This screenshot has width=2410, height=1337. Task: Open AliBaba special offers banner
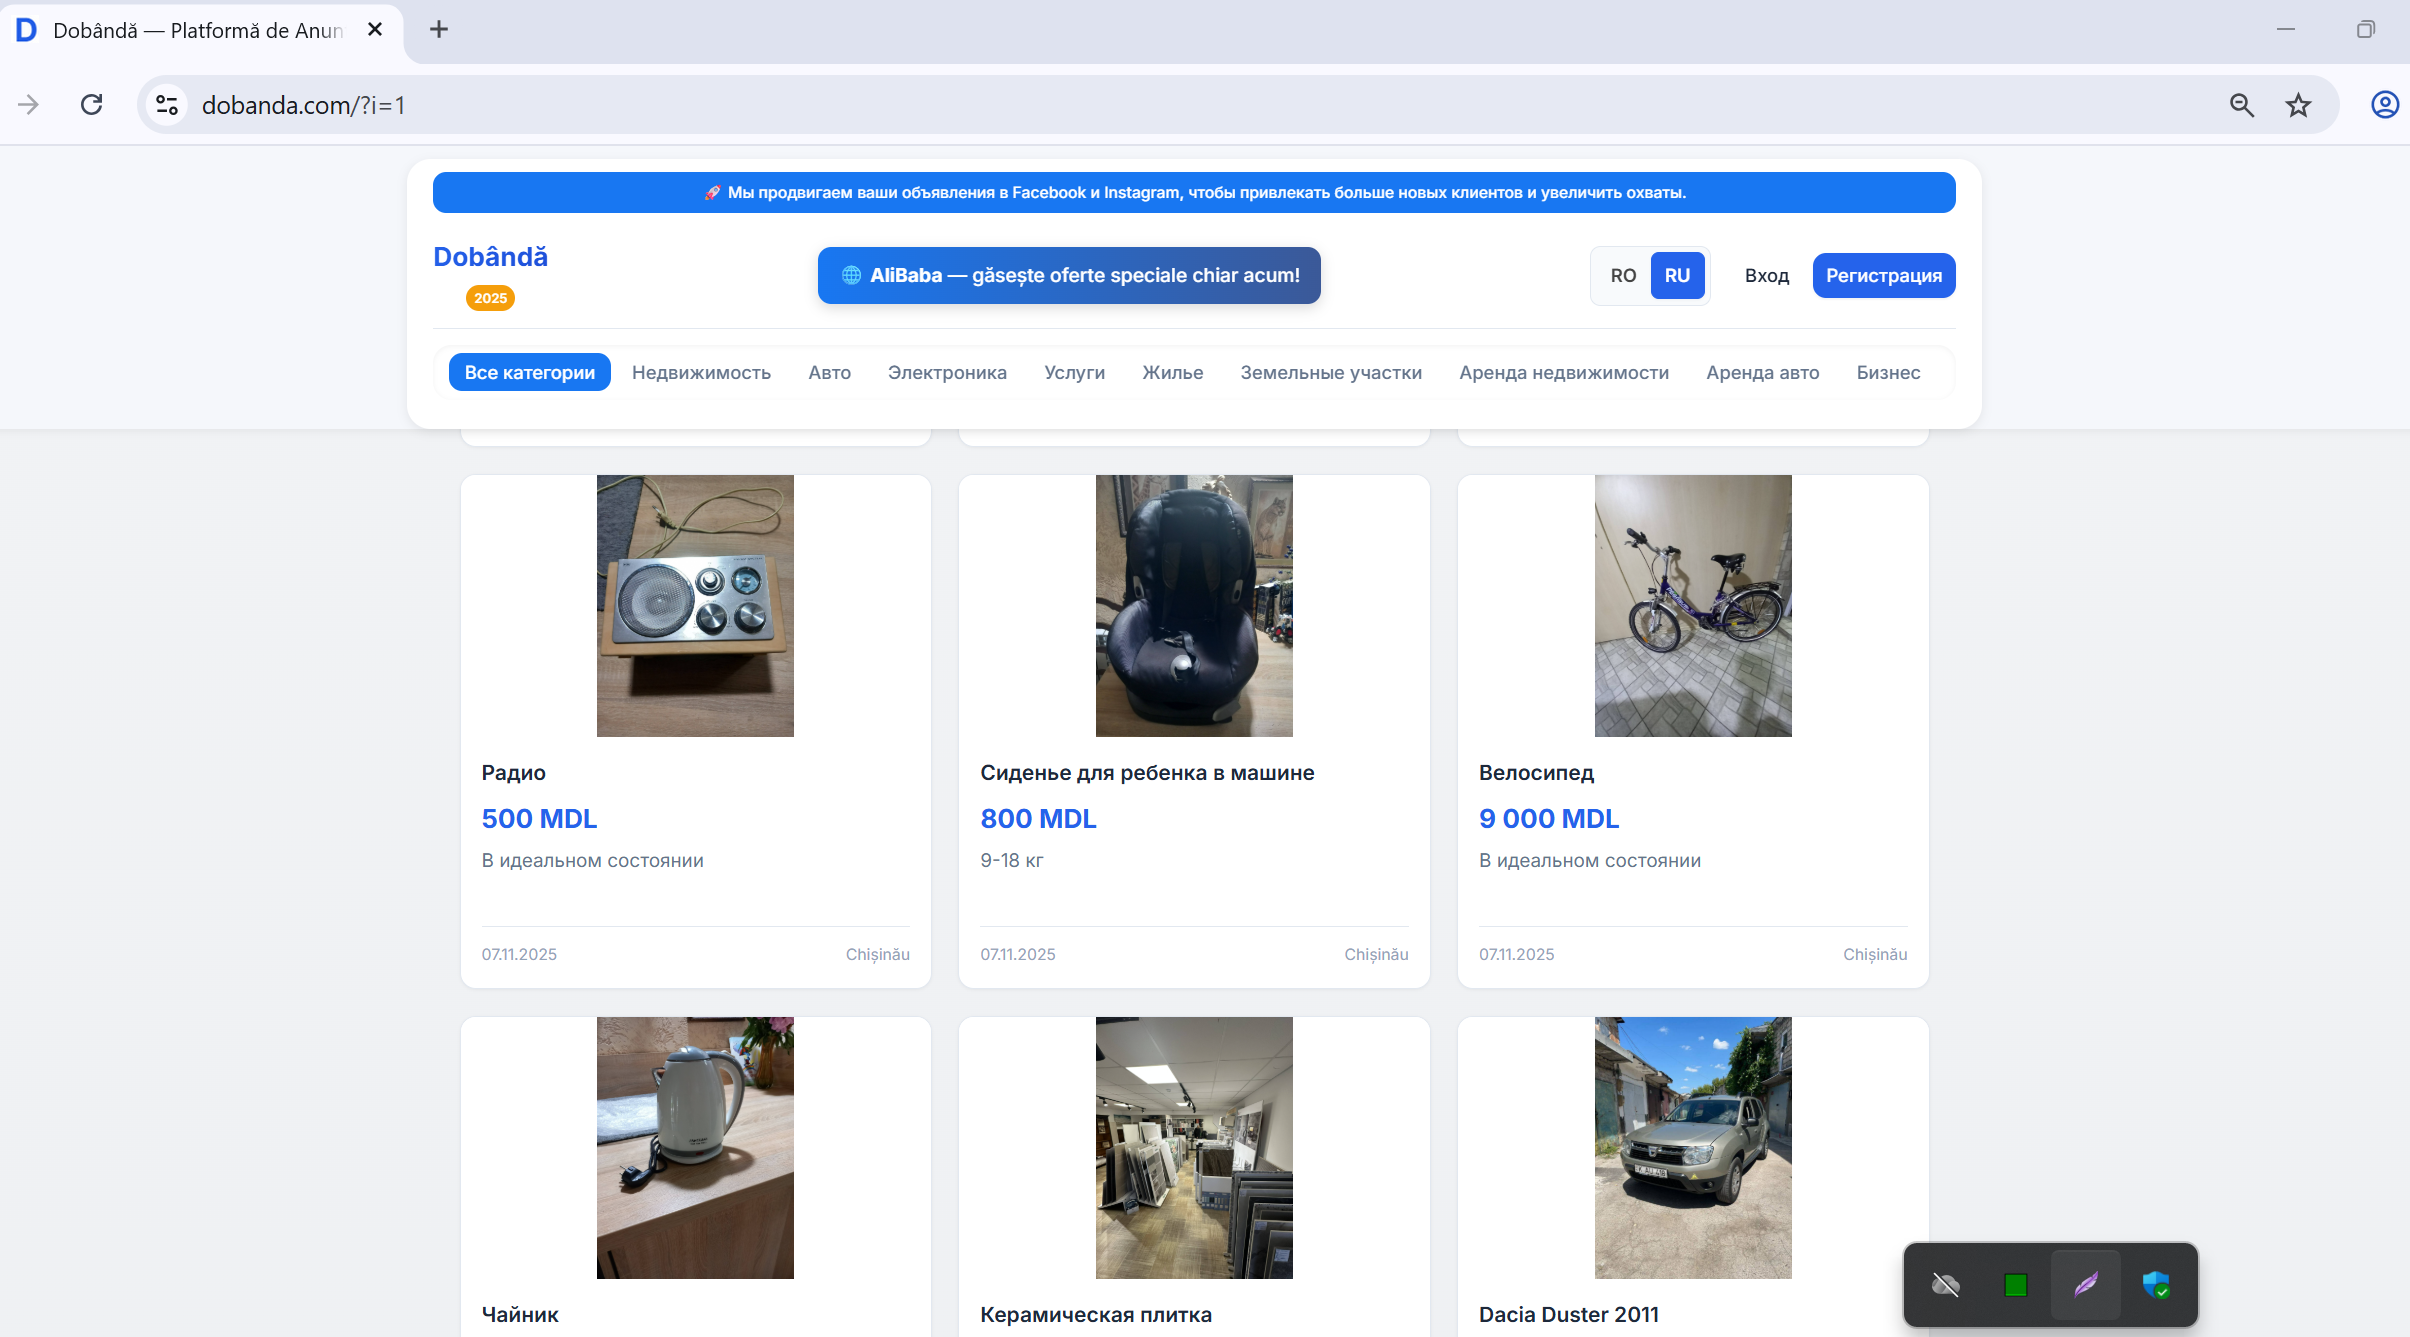1068,276
